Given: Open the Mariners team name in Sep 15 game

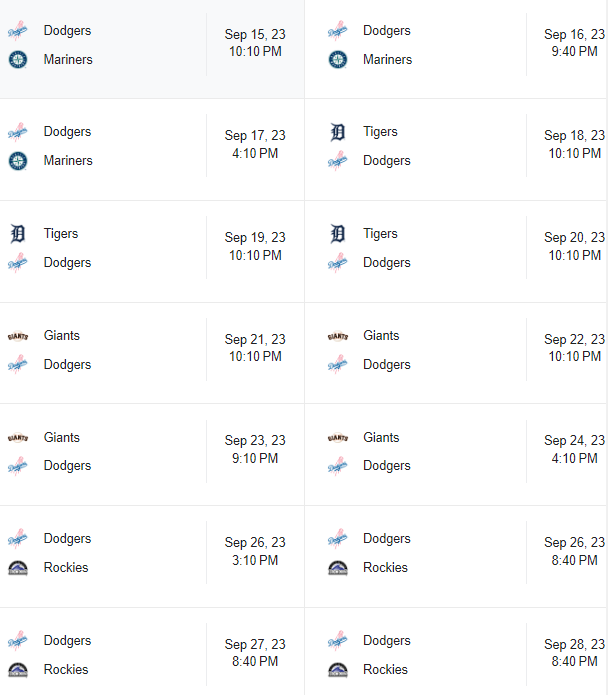Looking at the screenshot, I should (68, 60).
